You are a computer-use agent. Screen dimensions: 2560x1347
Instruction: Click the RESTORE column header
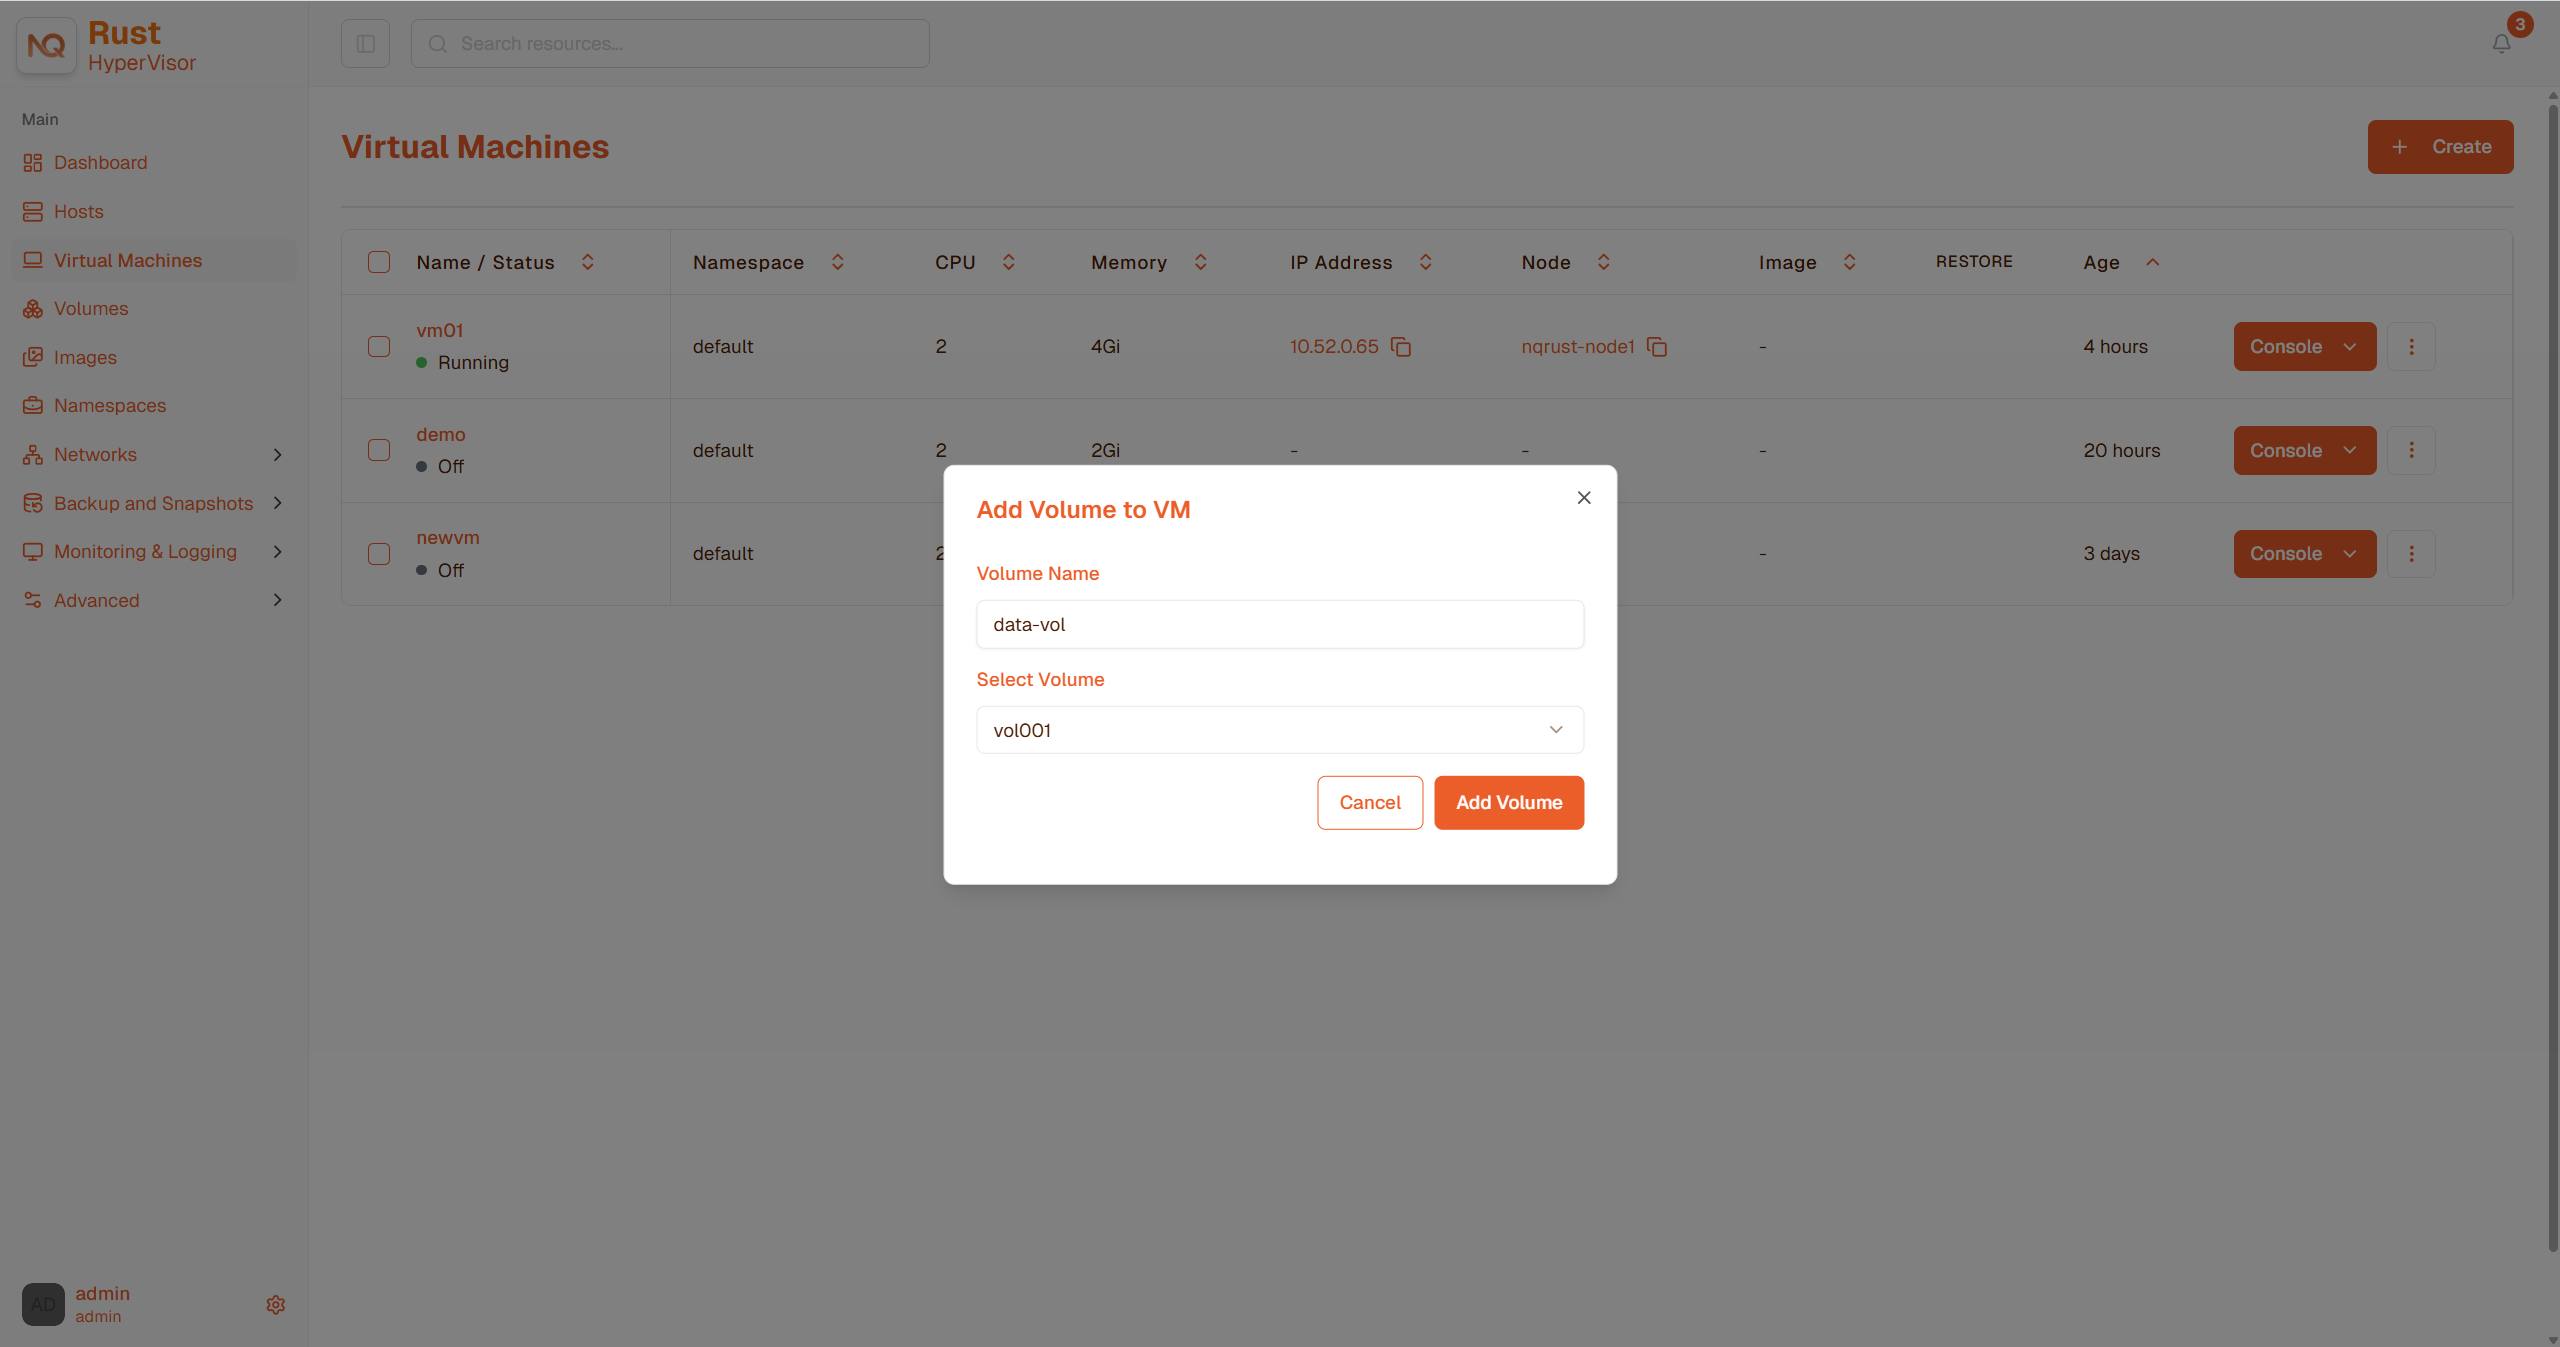(1974, 262)
